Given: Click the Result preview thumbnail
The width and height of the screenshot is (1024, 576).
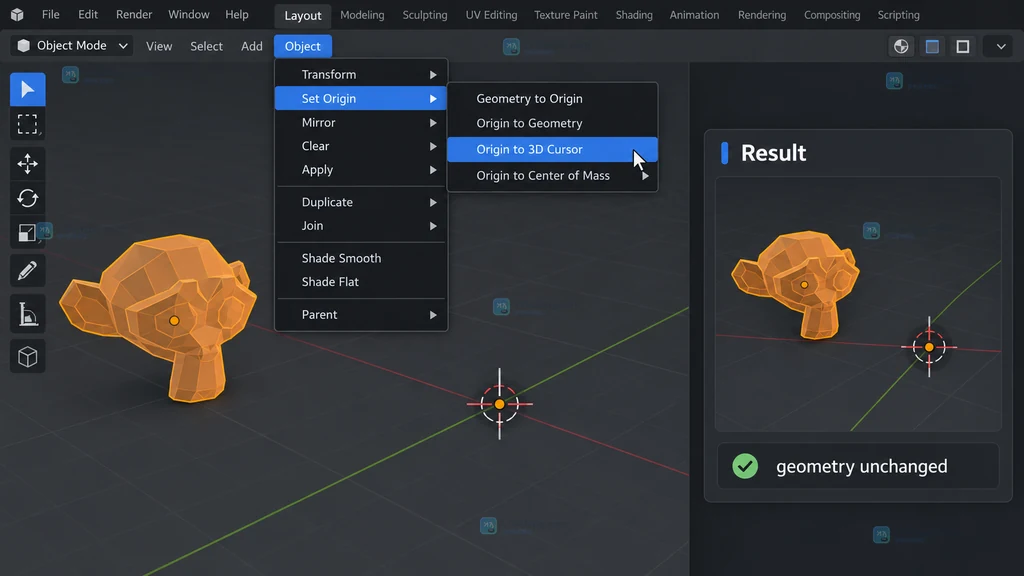Looking at the screenshot, I should tap(858, 304).
